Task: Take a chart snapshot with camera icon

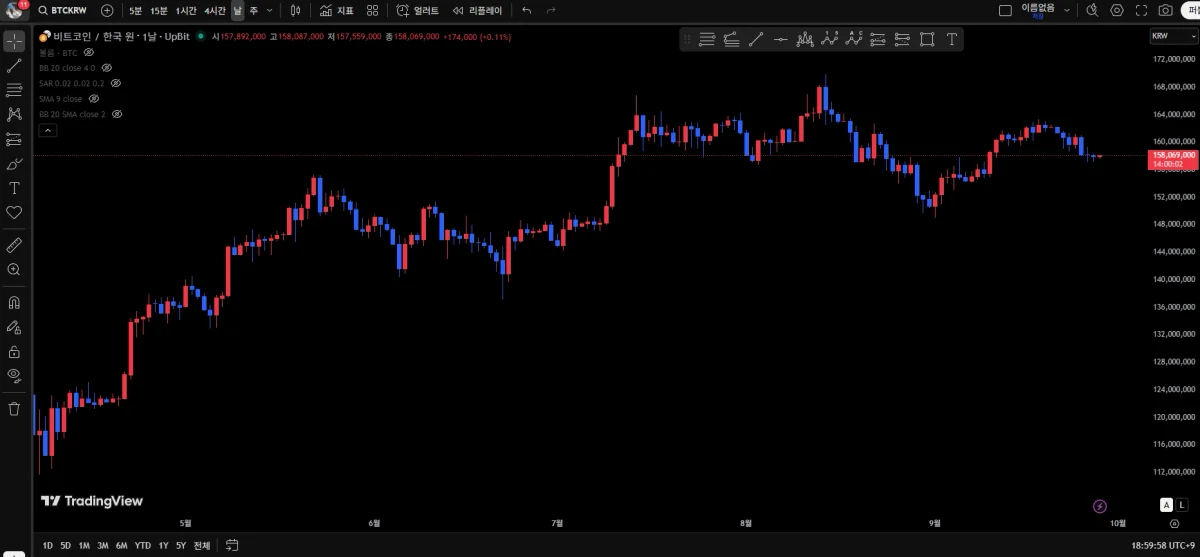Action: (1166, 10)
